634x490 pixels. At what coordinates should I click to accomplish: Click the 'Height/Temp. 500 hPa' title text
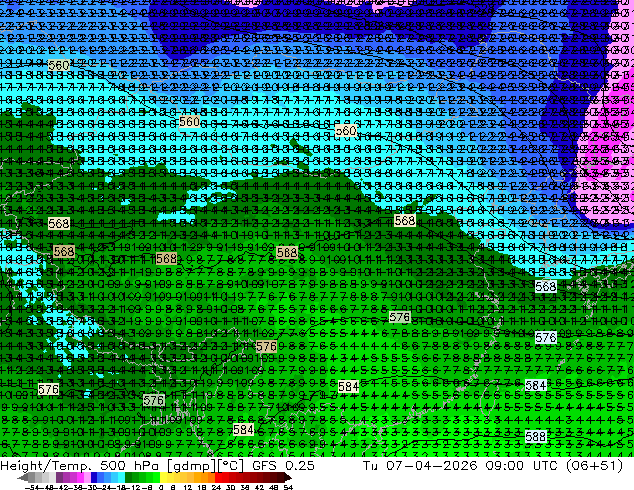pyautogui.click(x=82, y=466)
